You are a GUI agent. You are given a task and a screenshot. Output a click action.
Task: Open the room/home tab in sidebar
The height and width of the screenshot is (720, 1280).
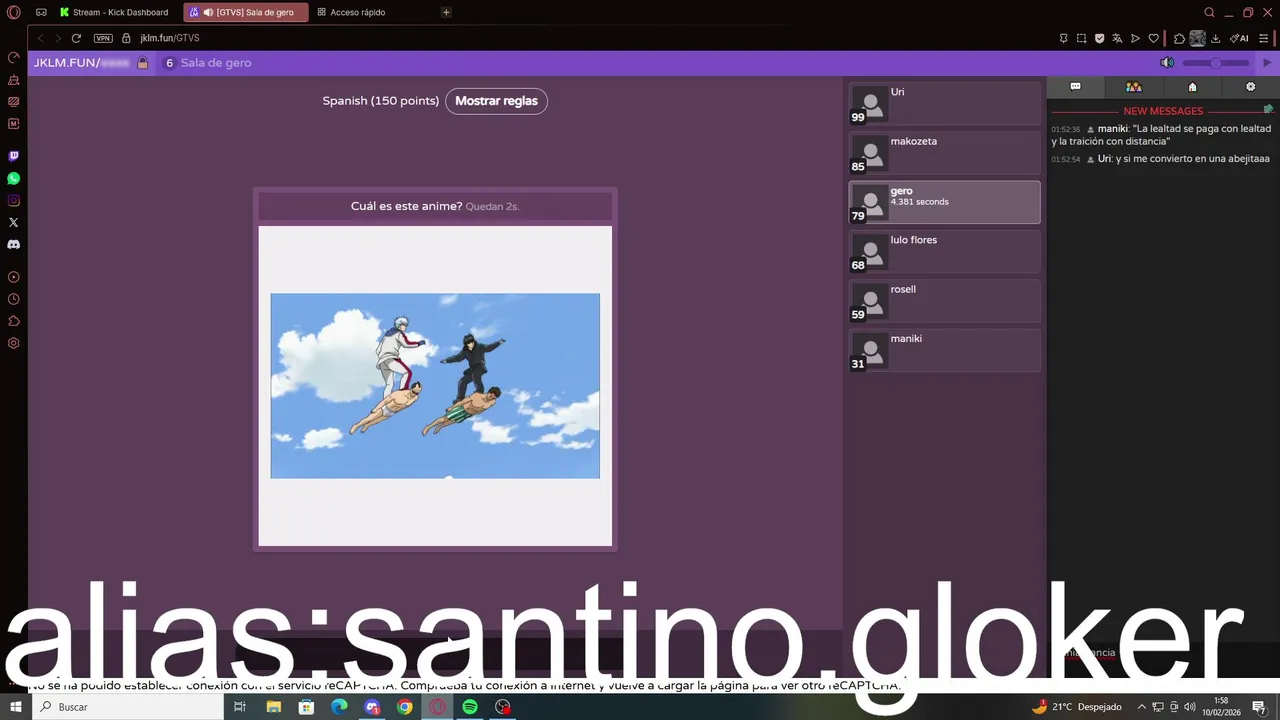[1192, 87]
